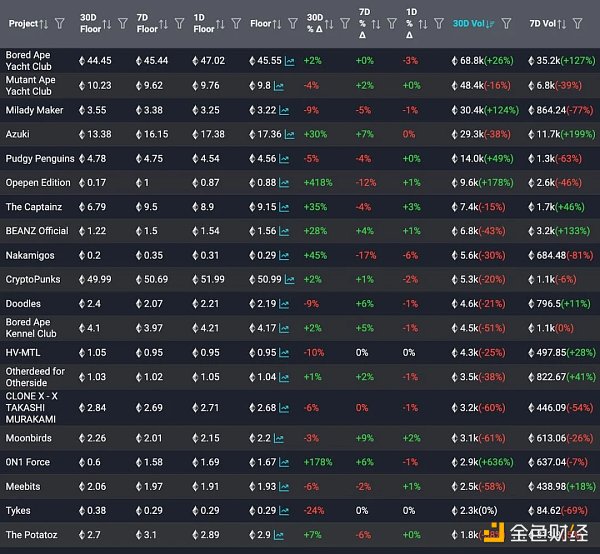Sort by 30D Floor column arrows
Image resolution: width=600 pixels, height=554 pixels.
pyautogui.click(x=107, y=24)
